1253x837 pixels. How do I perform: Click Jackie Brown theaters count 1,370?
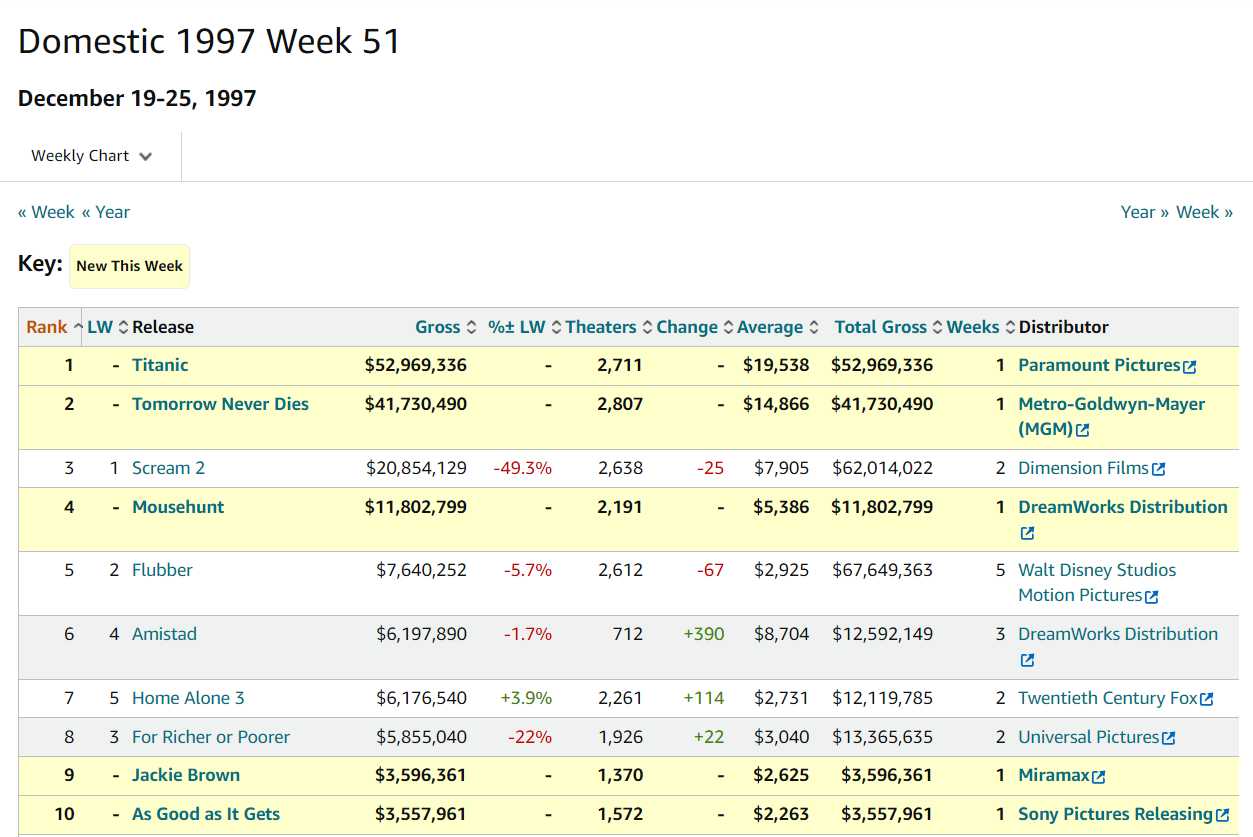620,775
